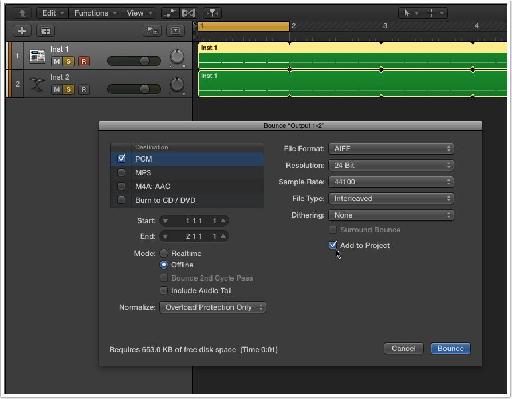The width and height of the screenshot is (512, 399).
Task: Click the Bounce button
Action: pos(450,349)
